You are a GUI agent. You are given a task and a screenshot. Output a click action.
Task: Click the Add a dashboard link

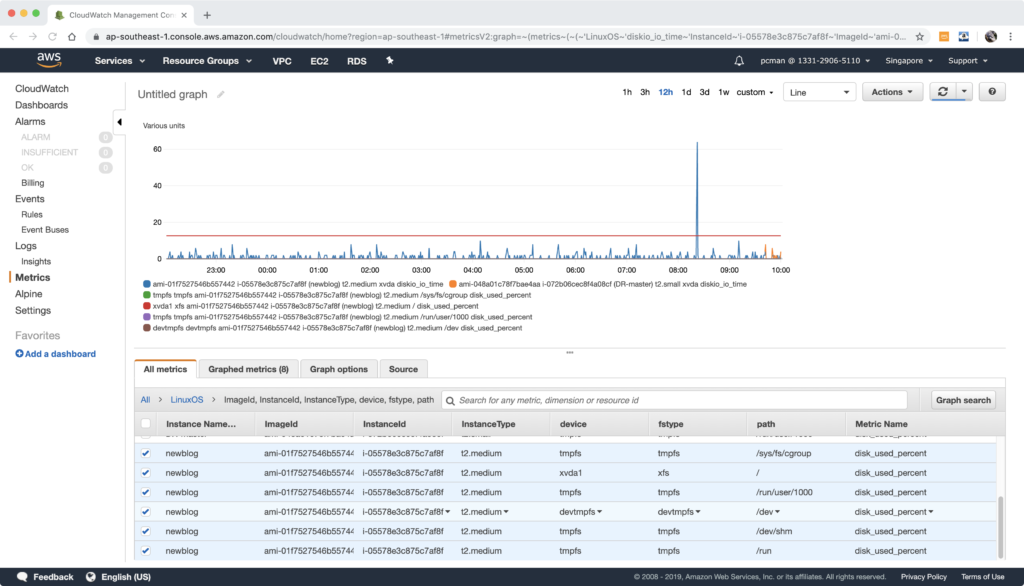pyautogui.click(x=60, y=354)
